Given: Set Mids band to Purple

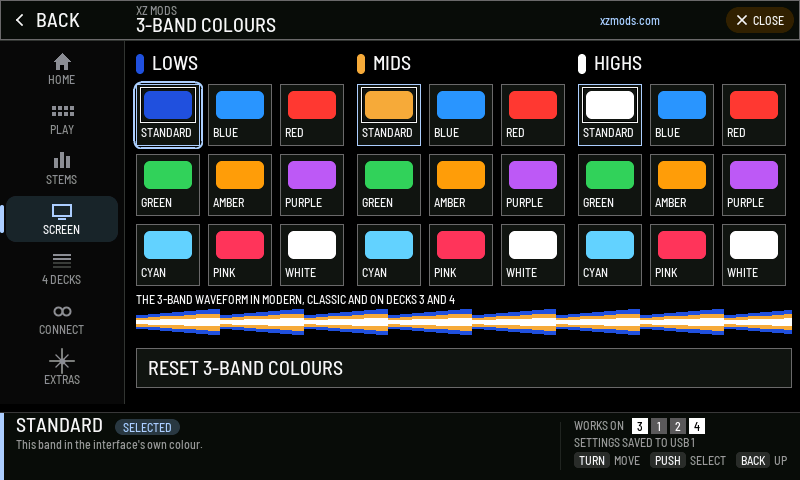Looking at the screenshot, I should [533, 185].
